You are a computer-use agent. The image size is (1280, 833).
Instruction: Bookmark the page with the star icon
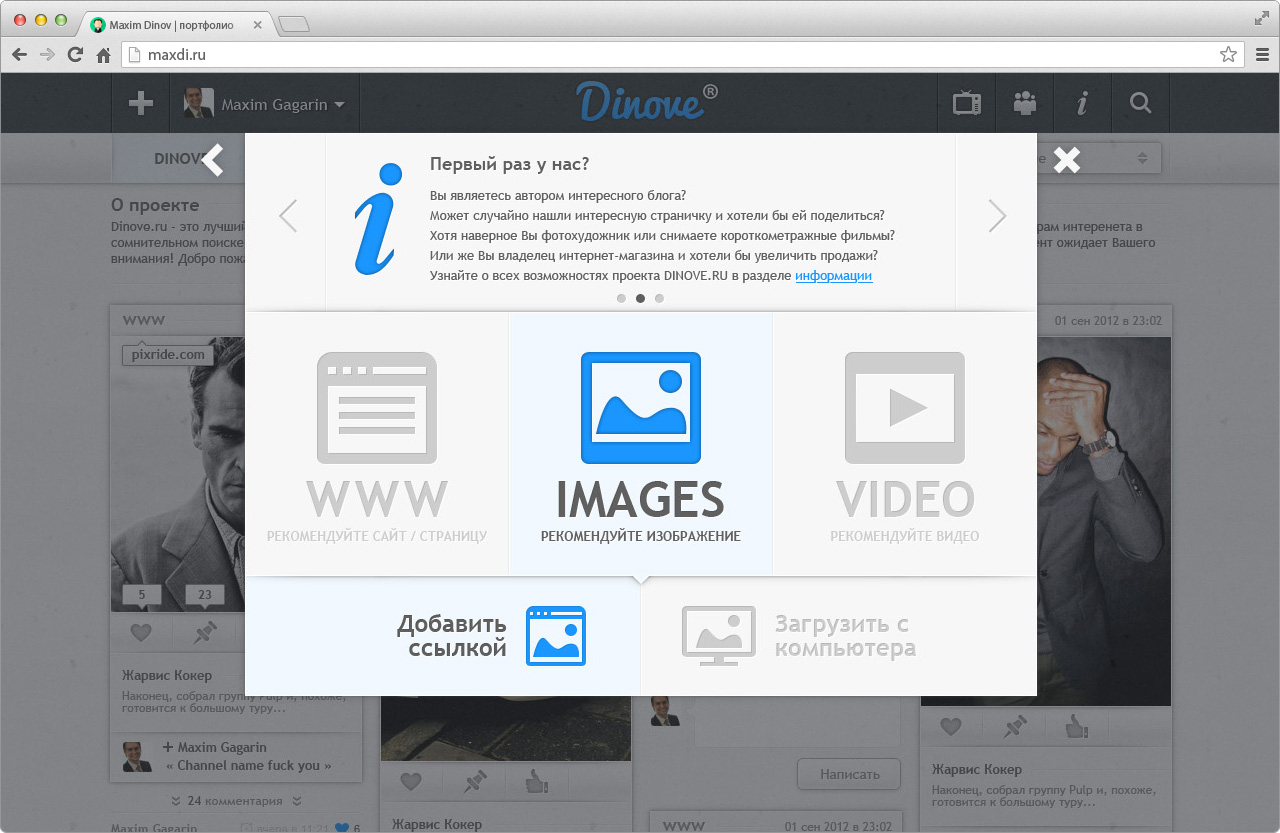tap(1228, 55)
